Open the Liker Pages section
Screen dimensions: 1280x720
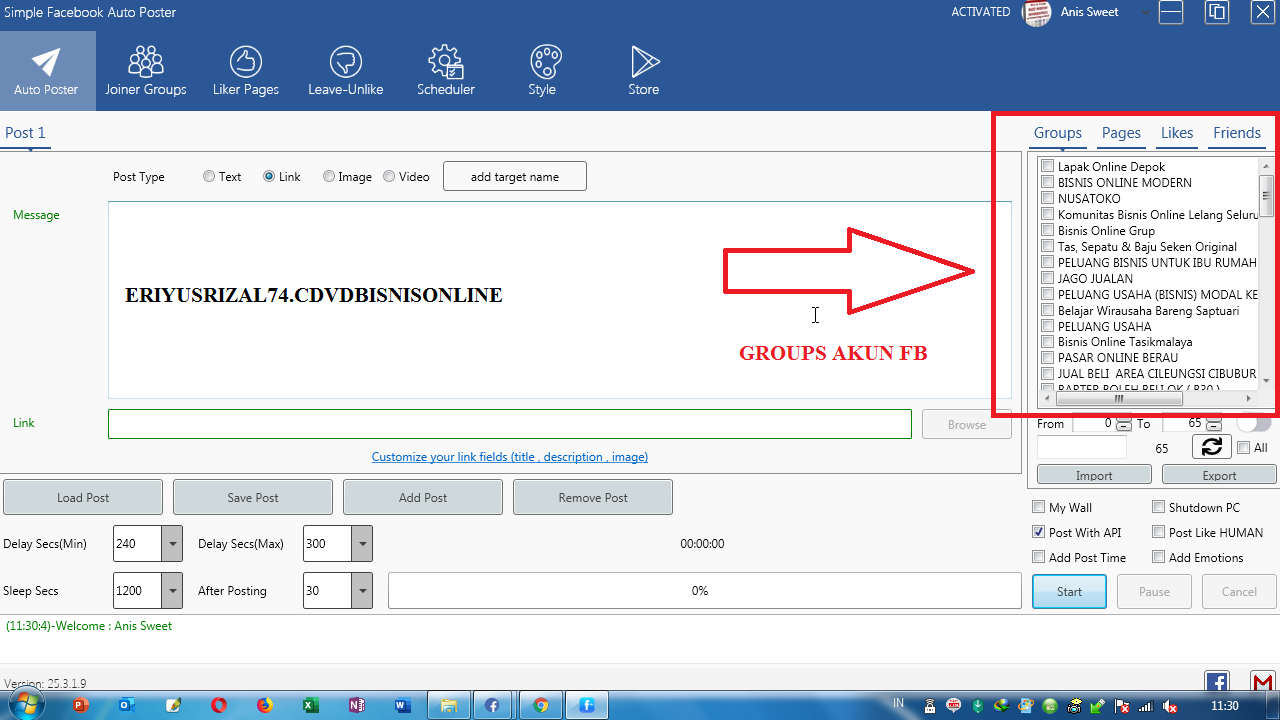246,71
